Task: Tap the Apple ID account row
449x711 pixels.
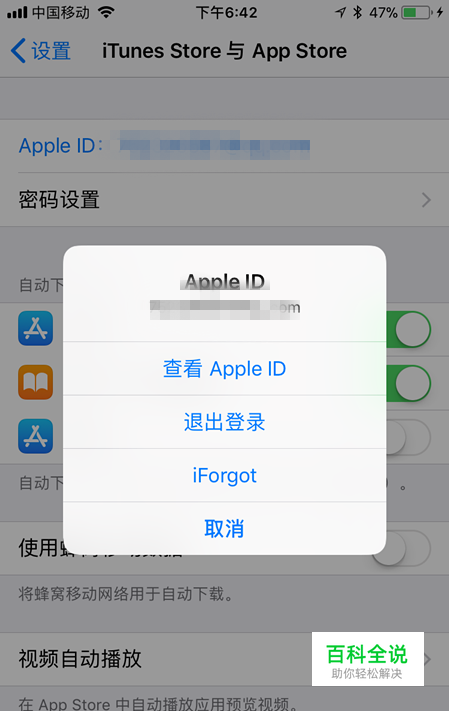Action: pos(224,146)
